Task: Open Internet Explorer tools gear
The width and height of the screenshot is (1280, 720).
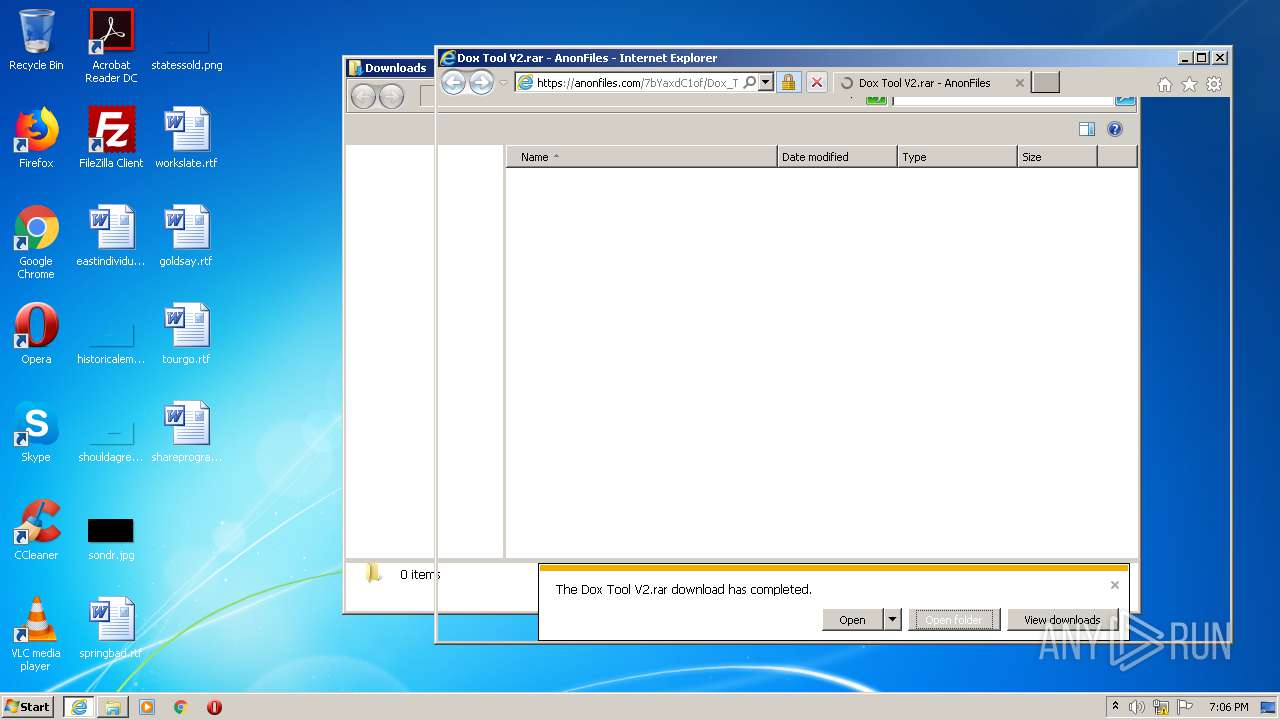Action: tap(1214, 85)
